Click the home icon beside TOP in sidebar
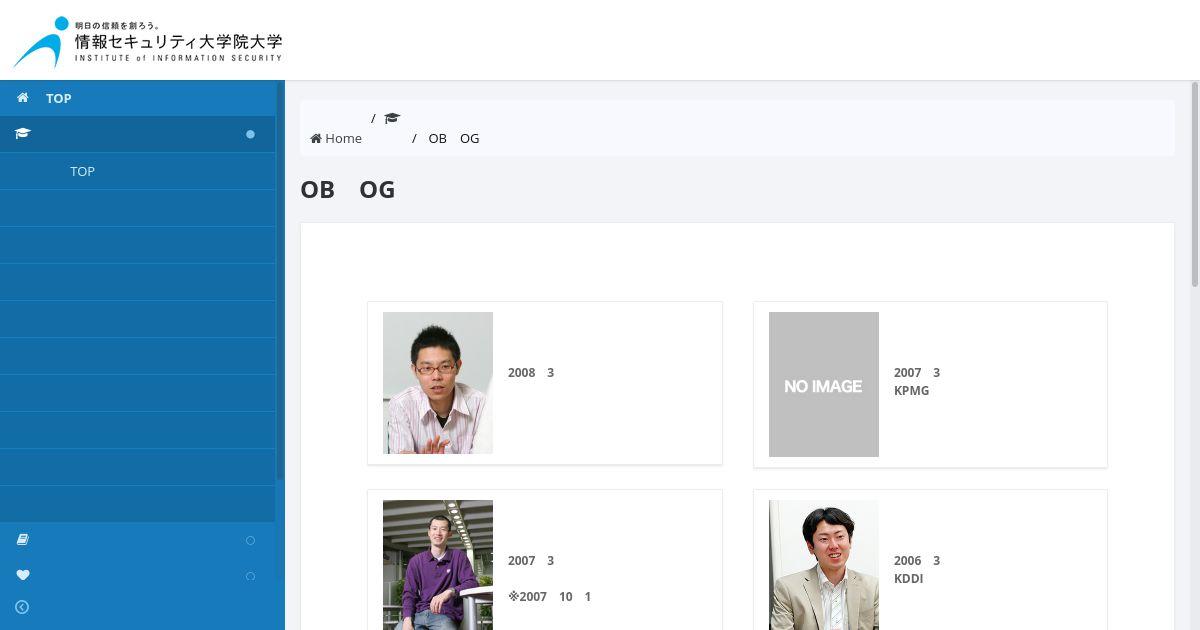Screen dimensions: 1200x630 [23, 98]
